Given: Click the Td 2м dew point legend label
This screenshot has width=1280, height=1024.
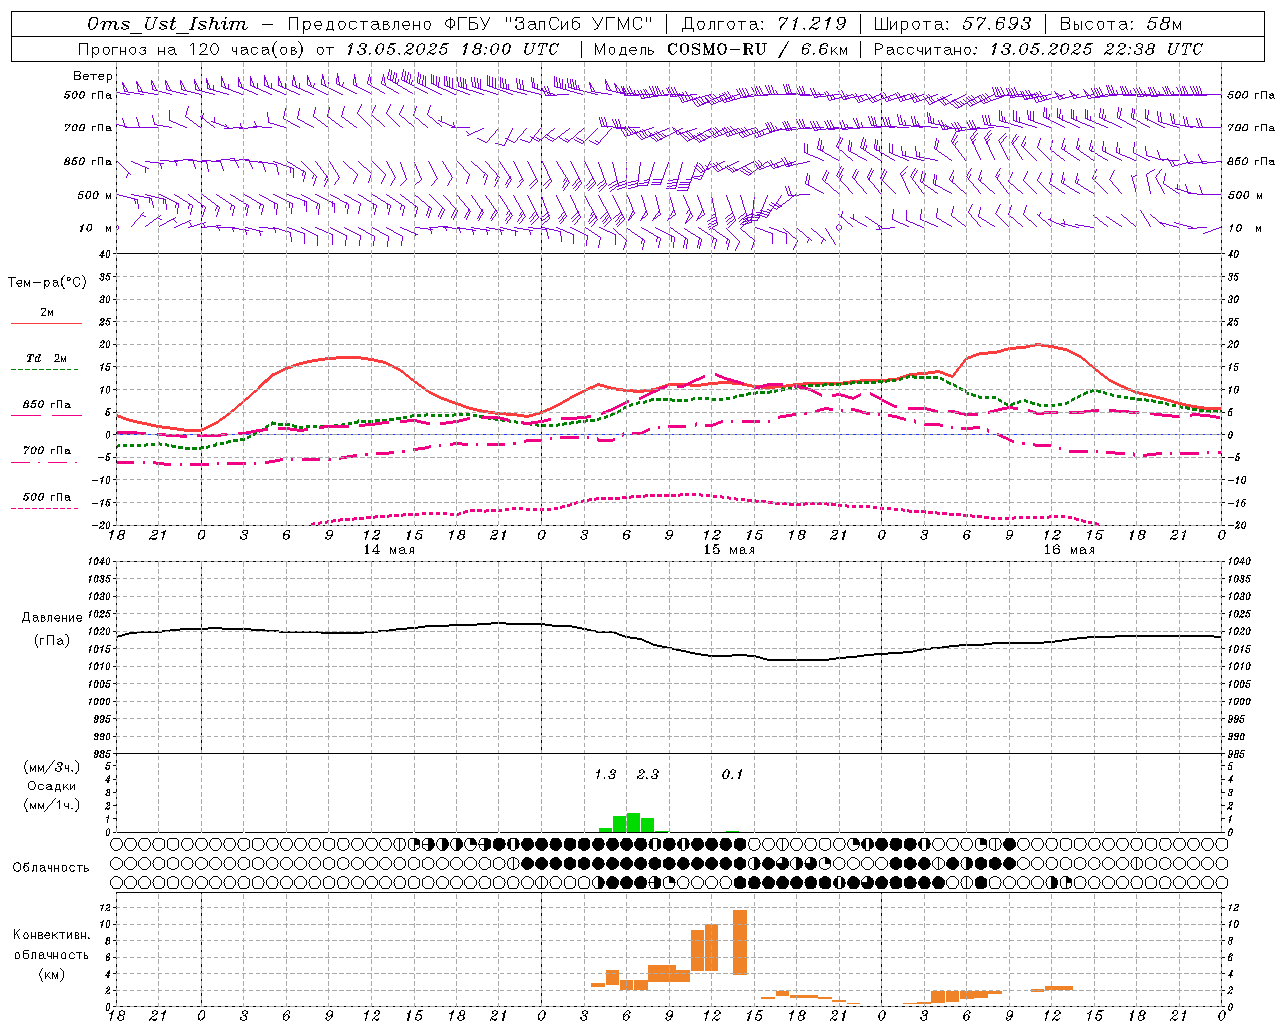Looking at the screenshot, I should click(47, 358).
